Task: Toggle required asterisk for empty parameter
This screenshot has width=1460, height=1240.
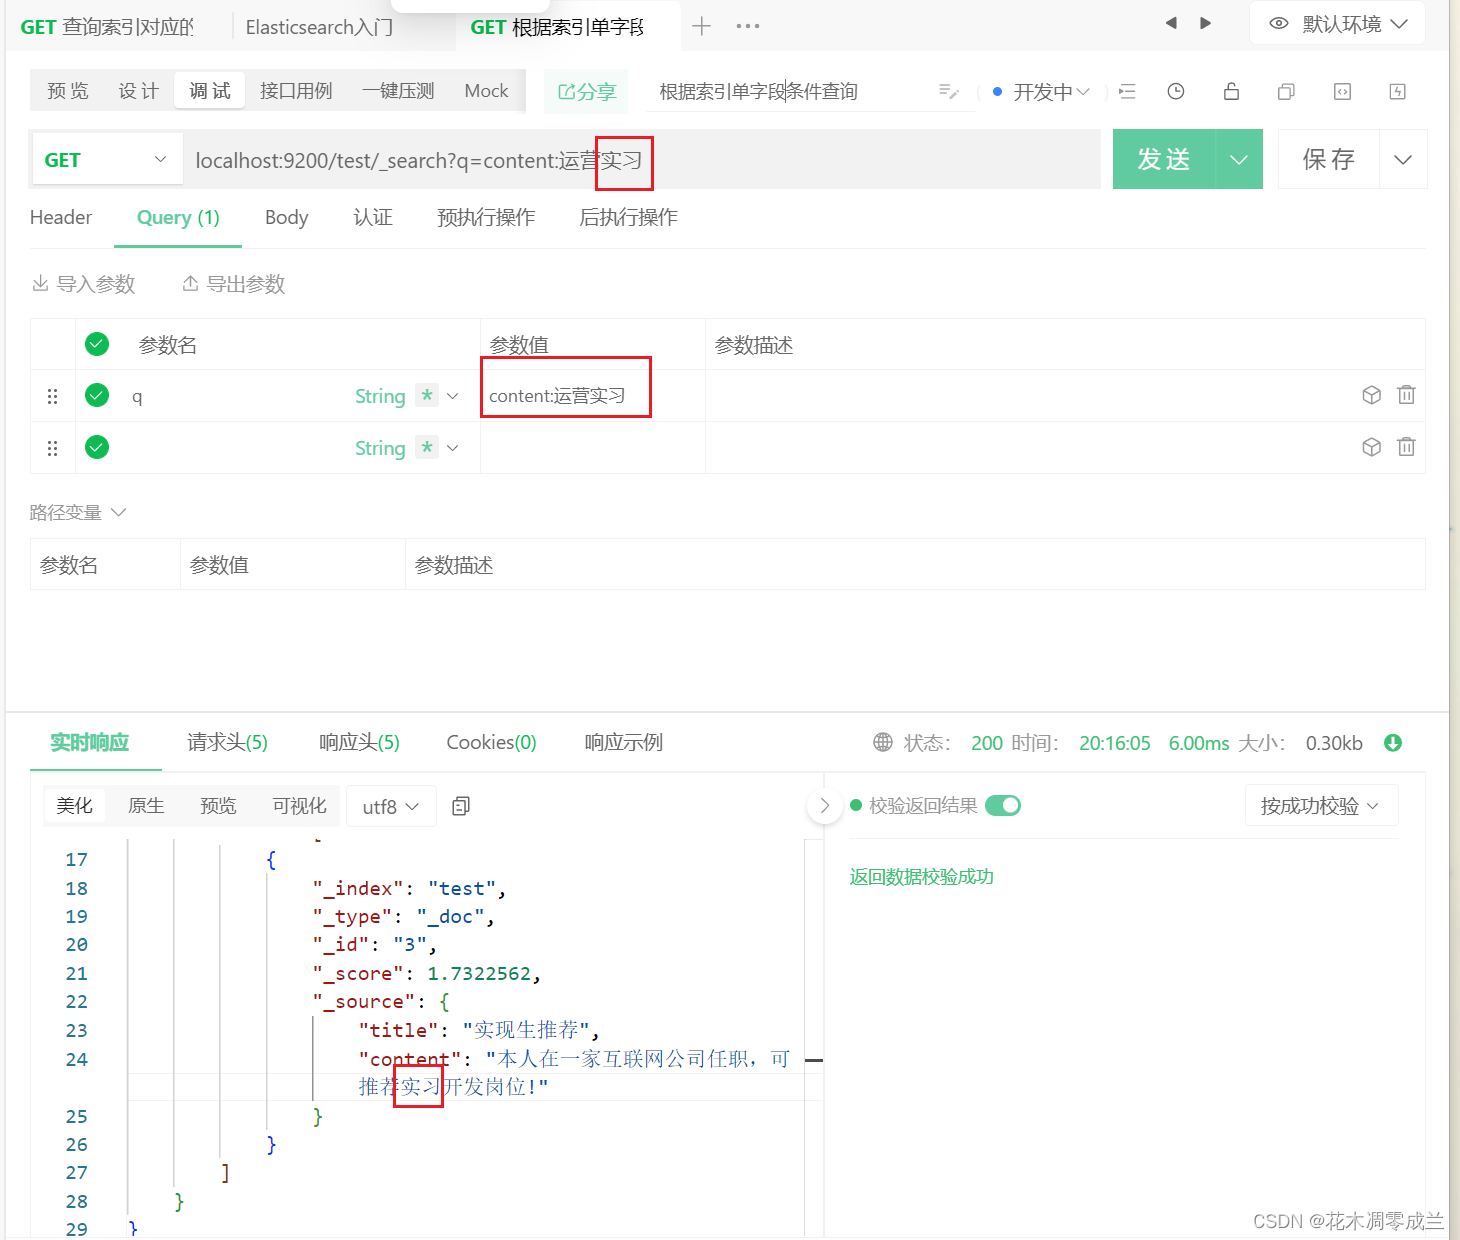Action: click(427, 447)
